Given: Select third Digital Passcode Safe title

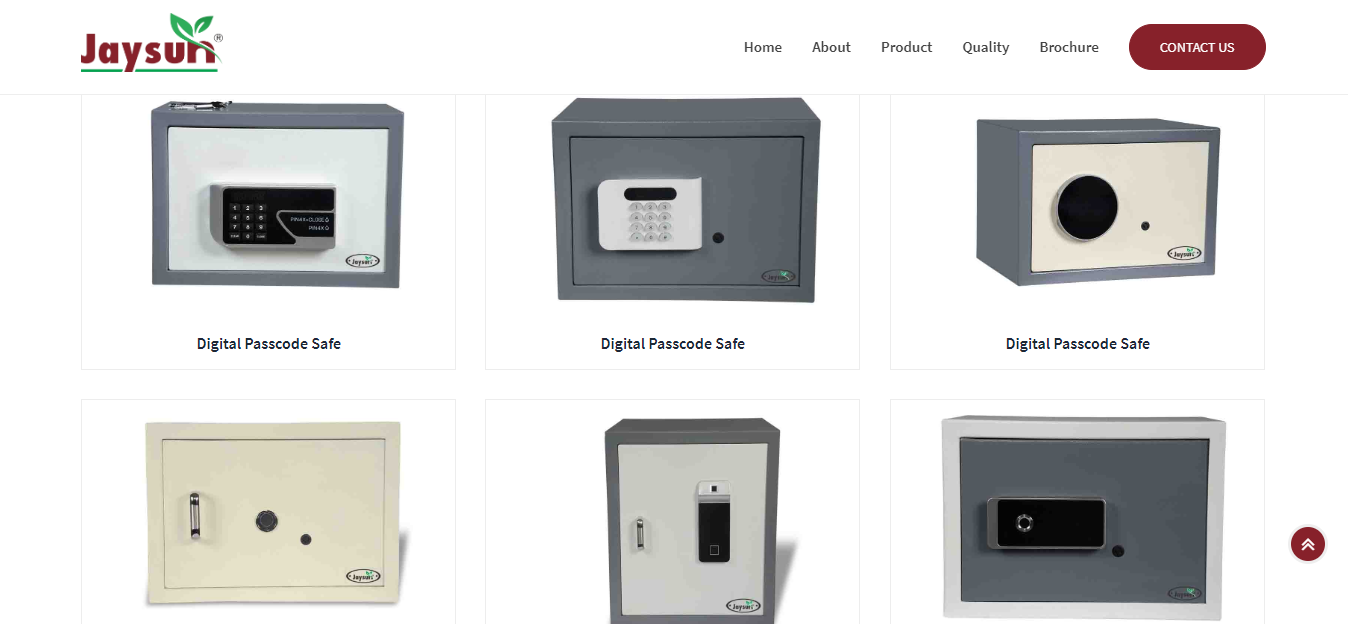Looking at the screenshot, I should tap(1078, 343).
